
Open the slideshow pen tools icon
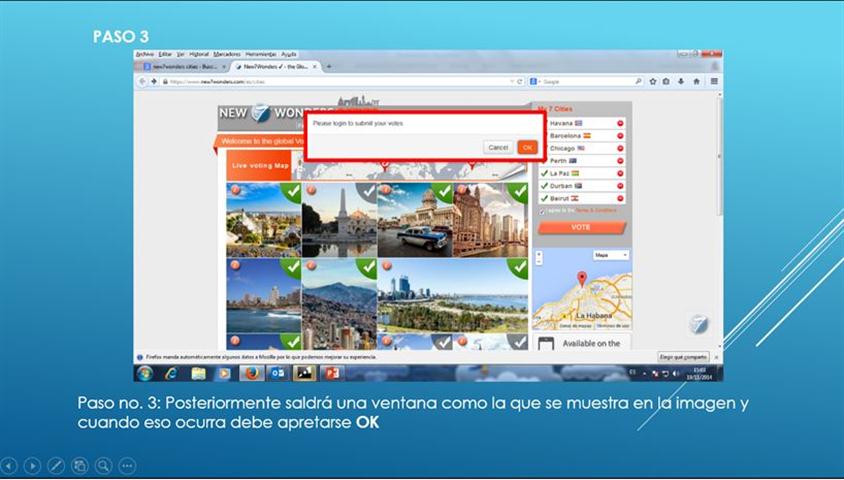[x=56, y=465]
